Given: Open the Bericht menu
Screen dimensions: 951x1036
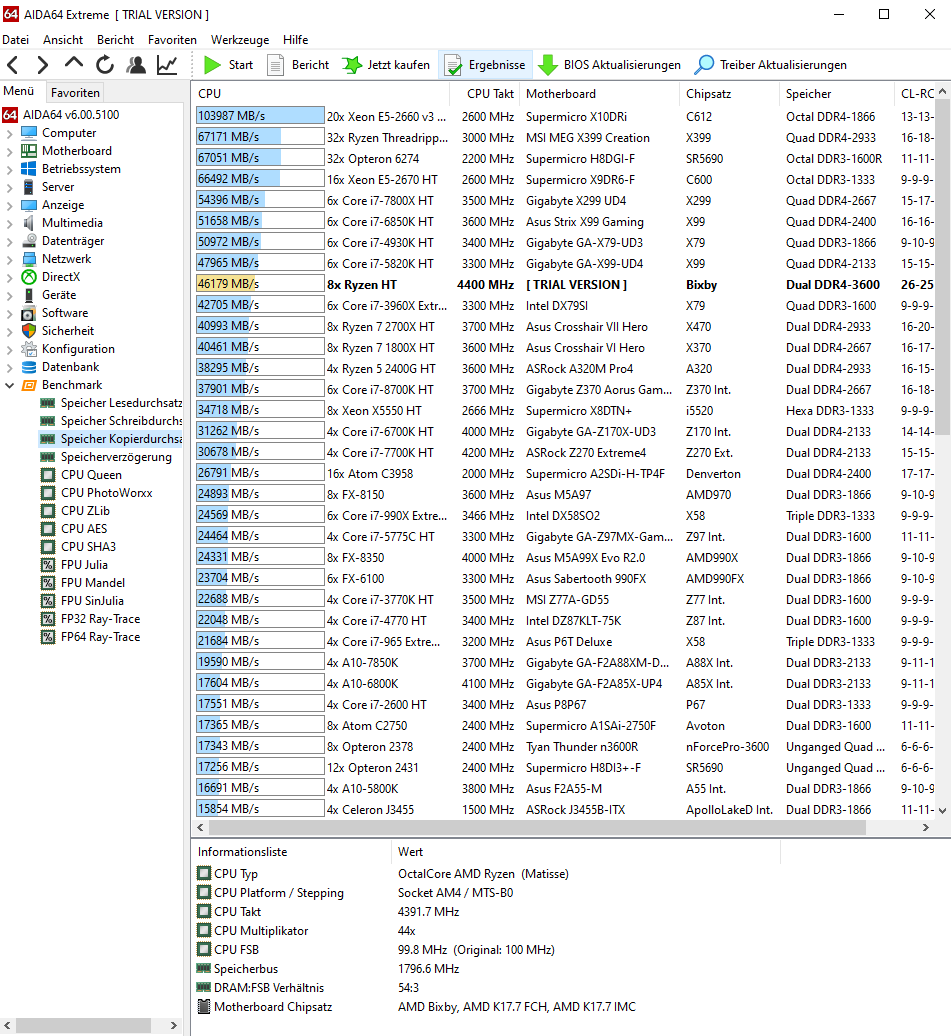Looking at the screenshot, I should pos(115,40).
